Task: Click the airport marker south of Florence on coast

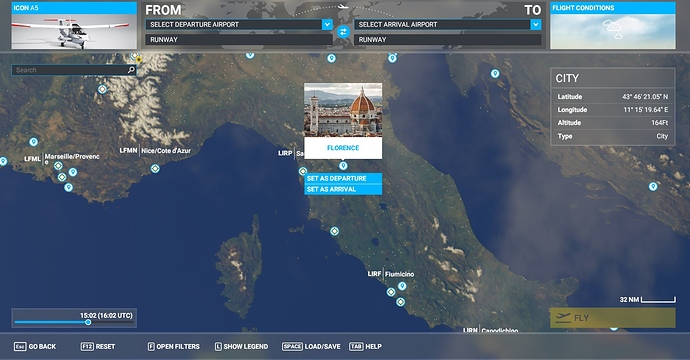Action: pyautogui.click(x=334, y=231)
